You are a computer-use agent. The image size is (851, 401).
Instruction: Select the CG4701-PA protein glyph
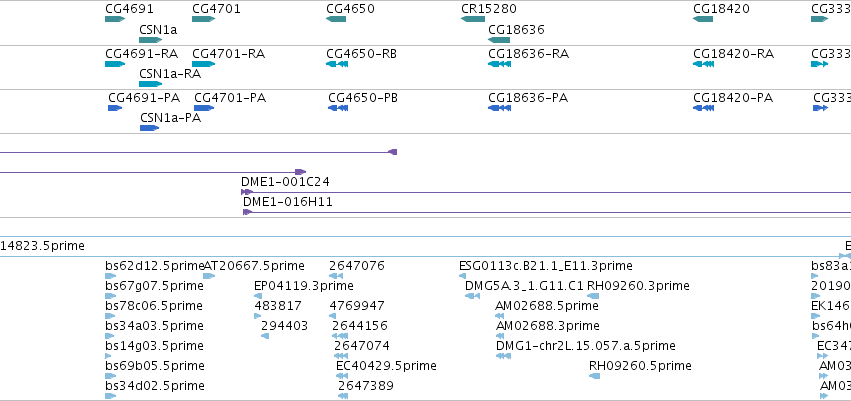(x=204, y=108)
